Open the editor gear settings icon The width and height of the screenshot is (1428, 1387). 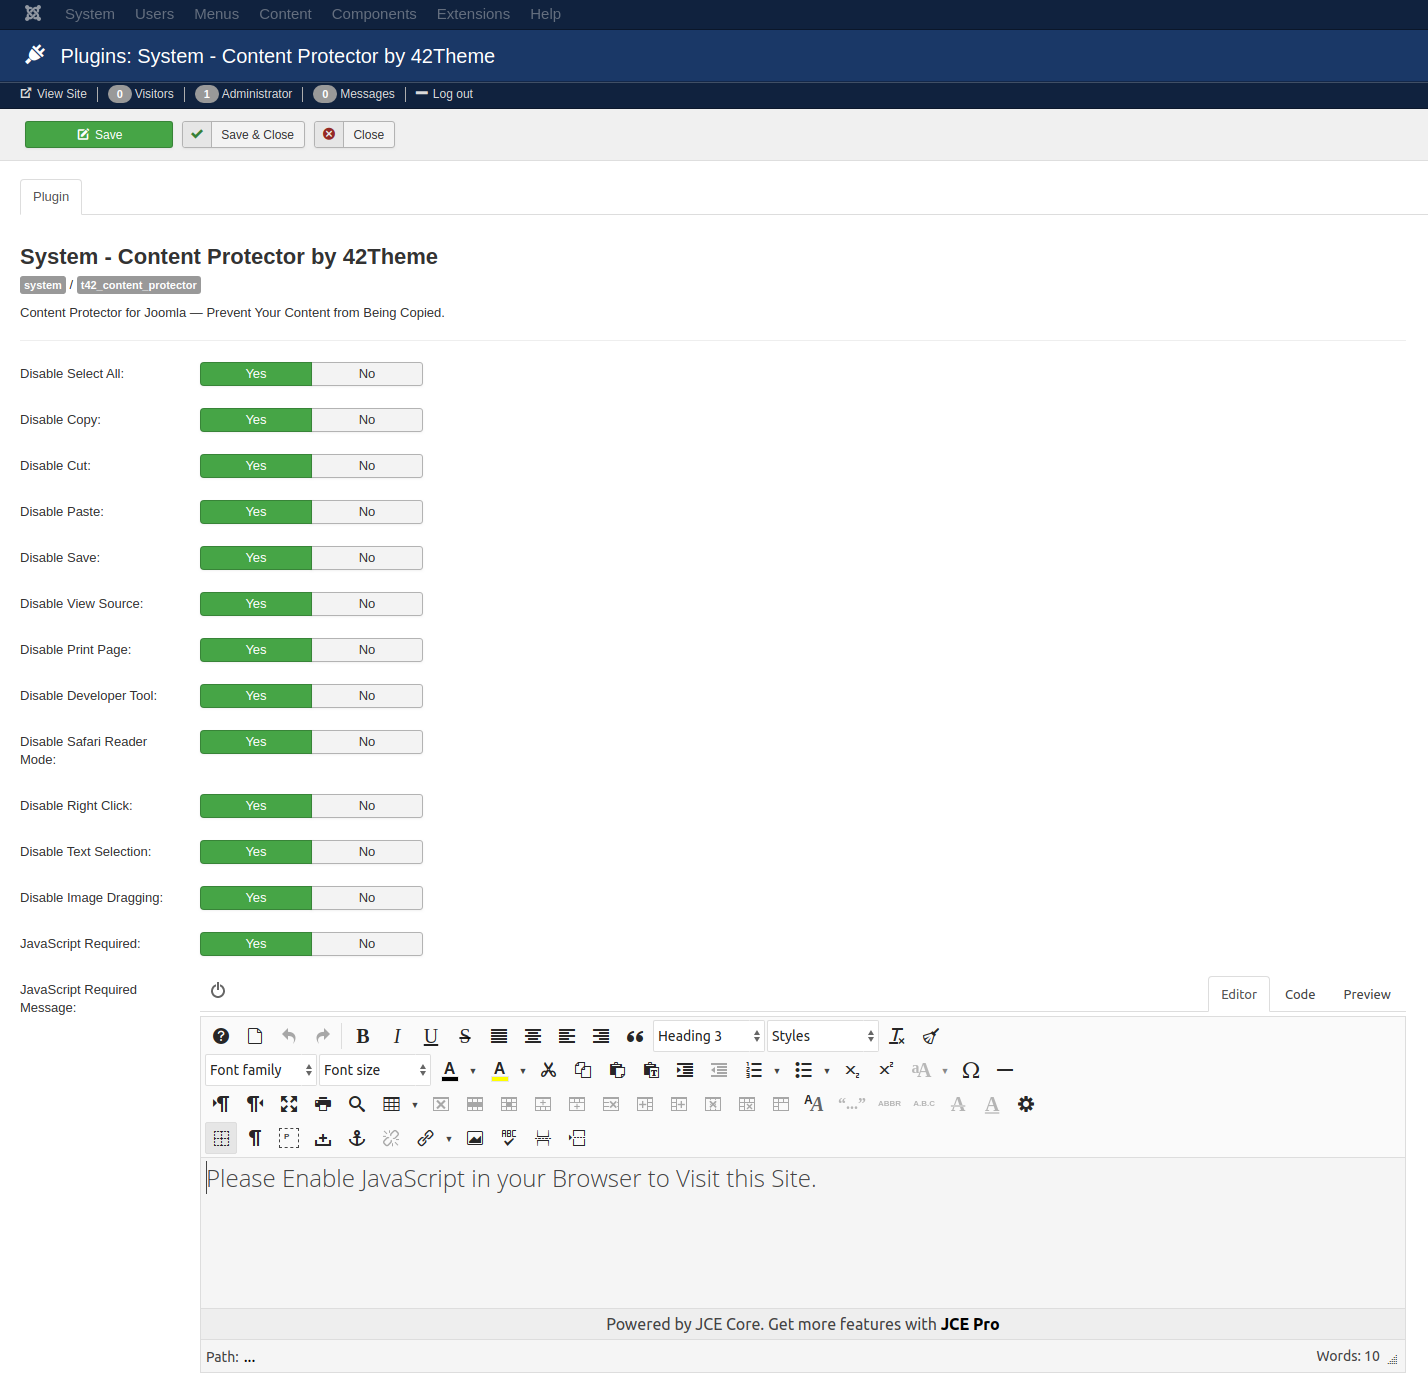point(1026,1104)
